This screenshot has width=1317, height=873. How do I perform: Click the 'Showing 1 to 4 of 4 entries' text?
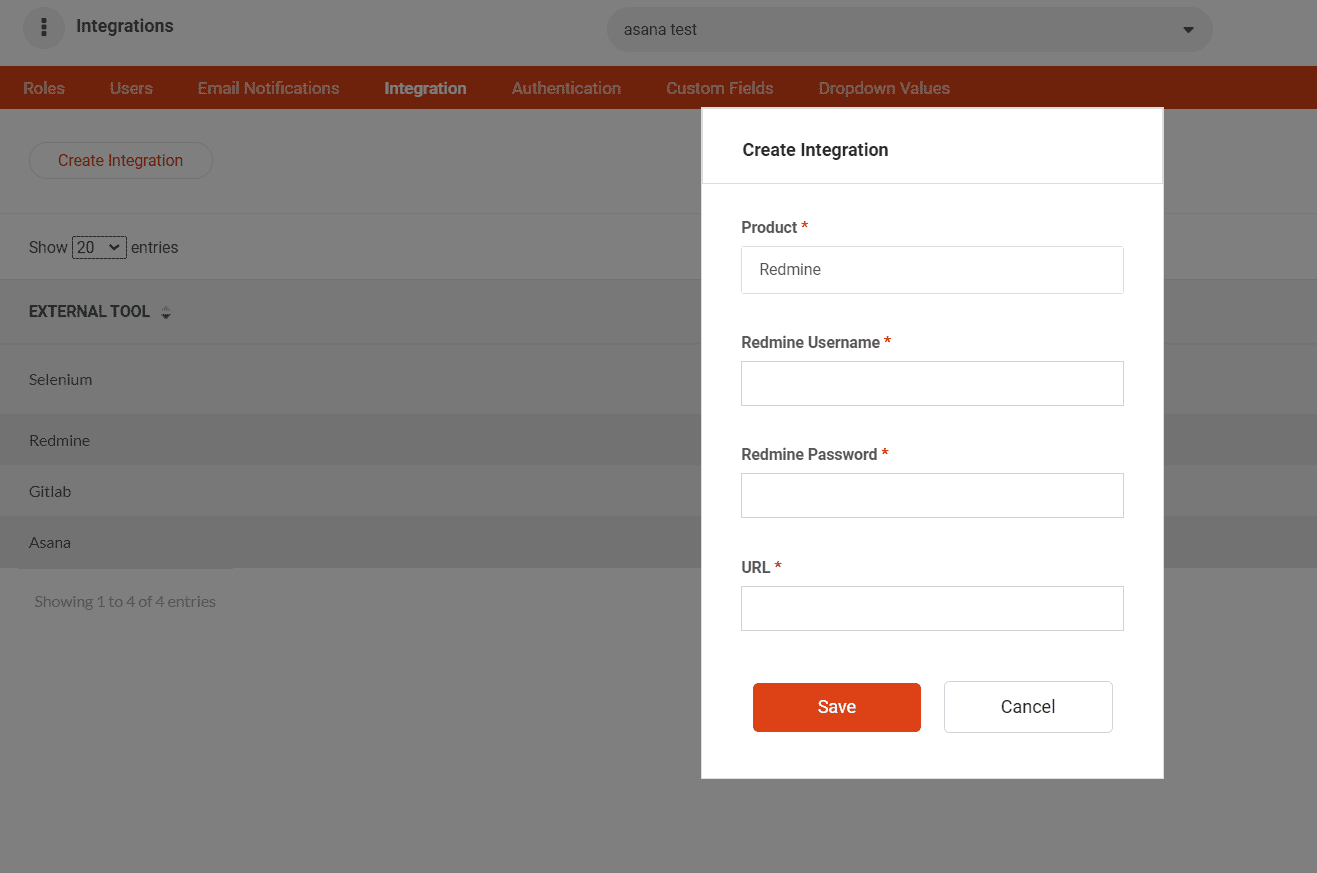(125, 602)
